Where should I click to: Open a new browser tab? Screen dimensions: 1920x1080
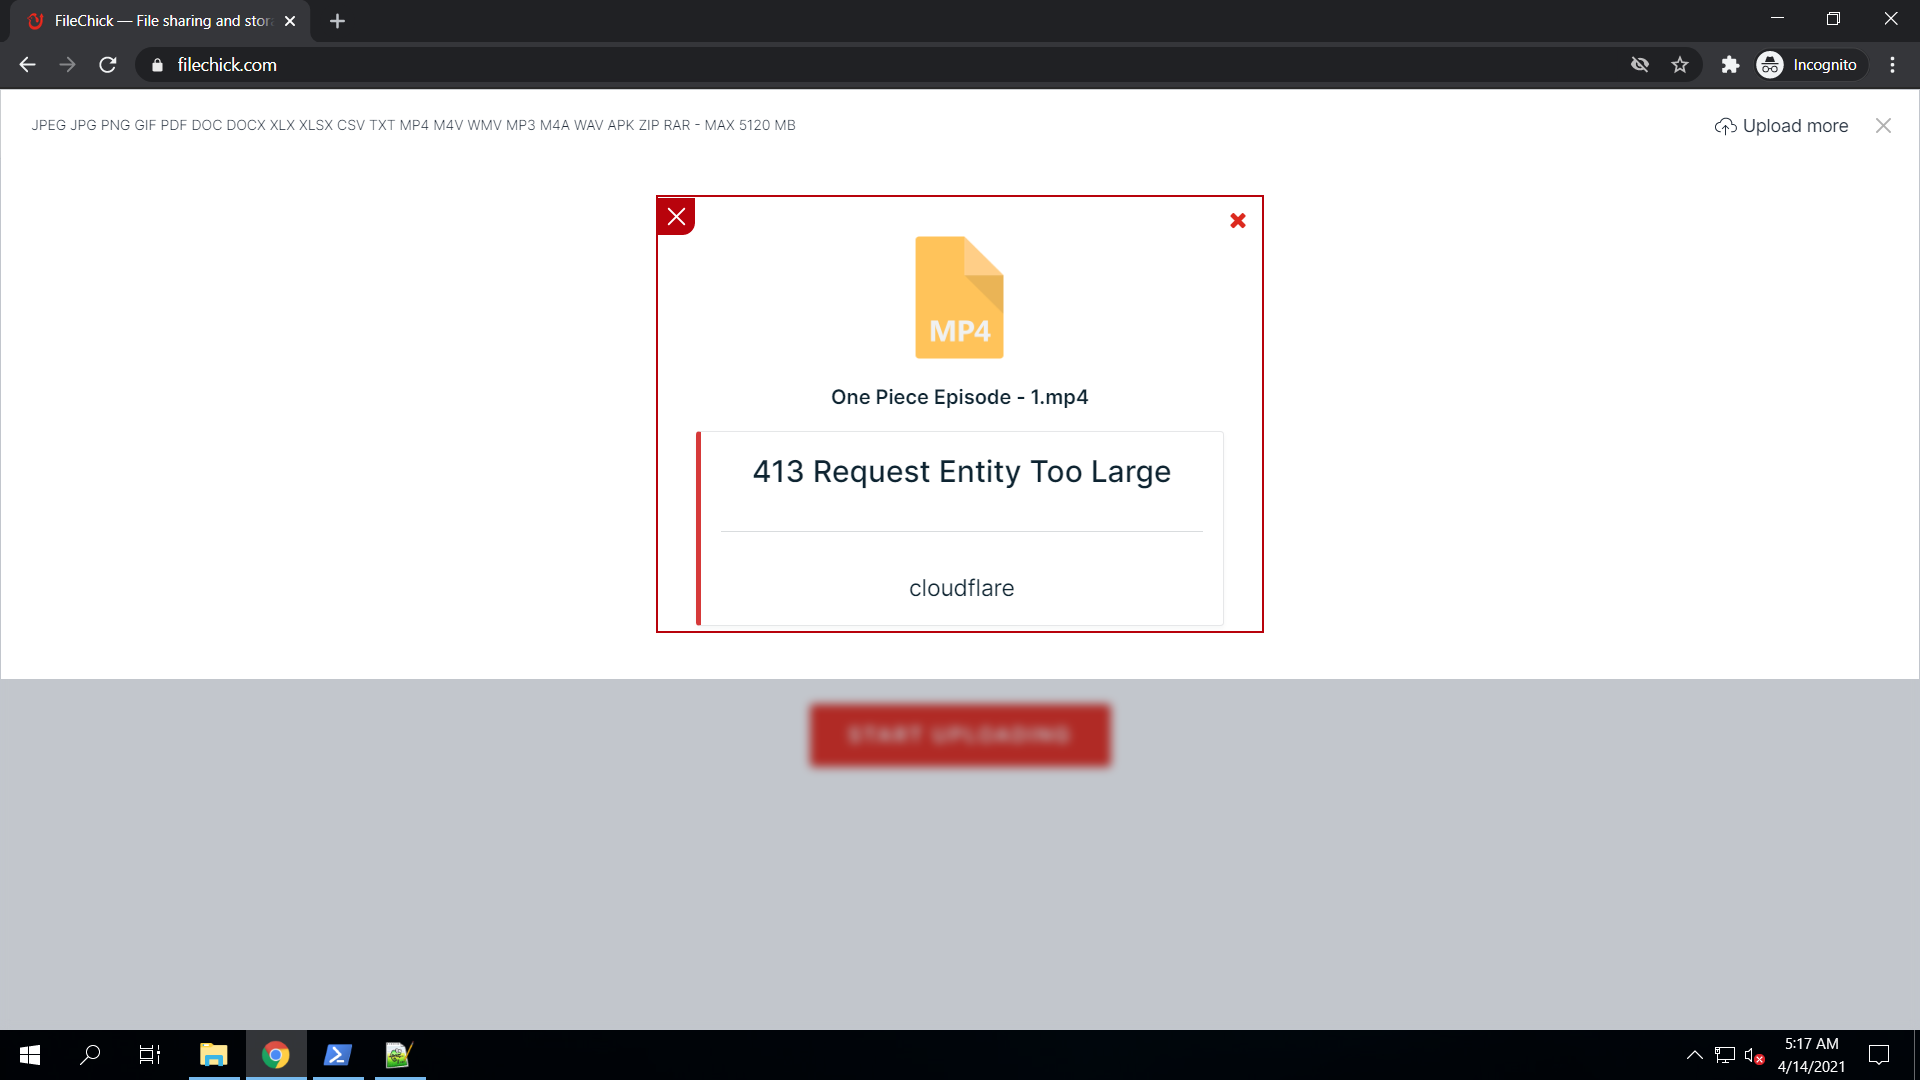click(337, 21)
